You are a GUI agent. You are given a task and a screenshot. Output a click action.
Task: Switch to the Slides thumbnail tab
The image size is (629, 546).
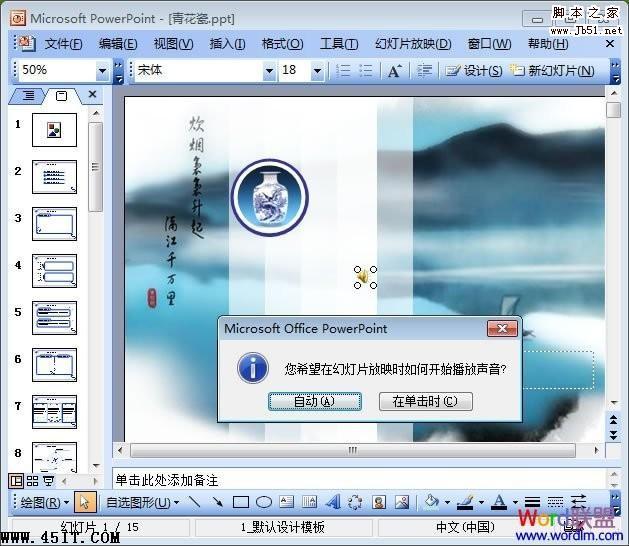coord(61,96)
